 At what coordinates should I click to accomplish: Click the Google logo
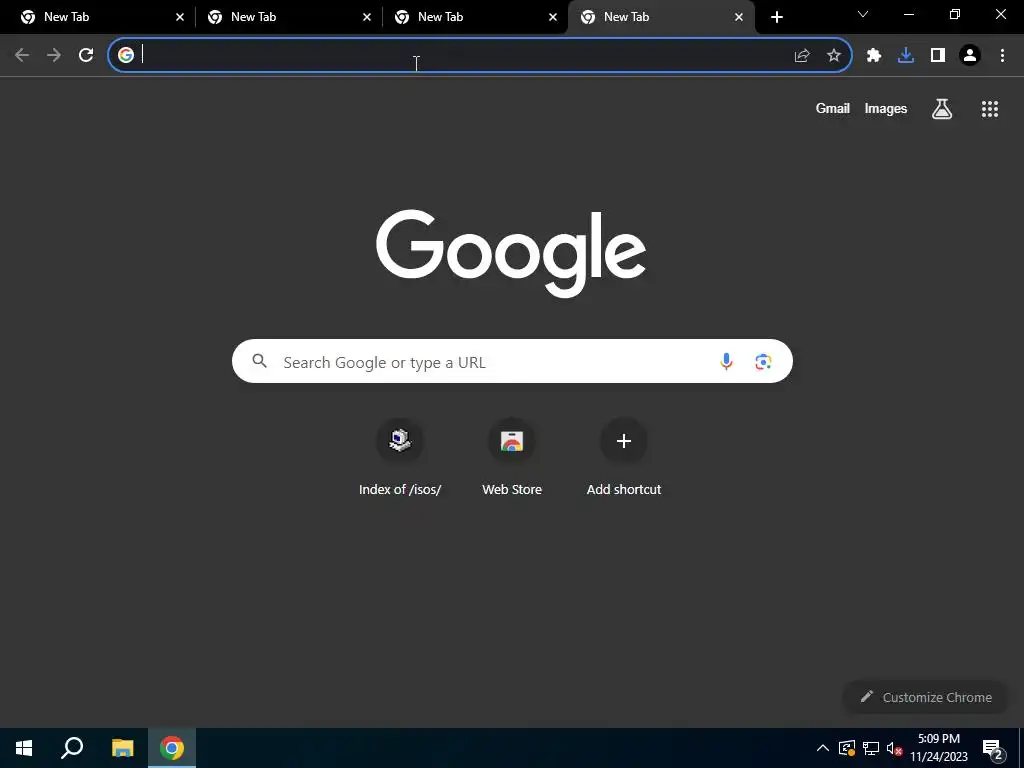(511, 253)
